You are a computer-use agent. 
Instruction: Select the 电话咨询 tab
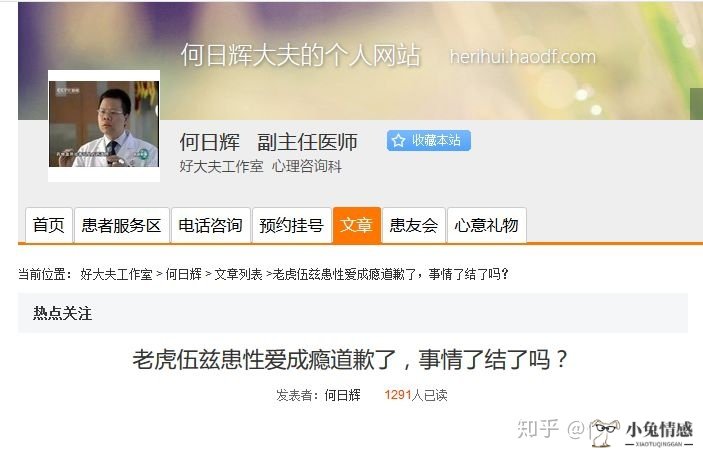[211, 225]
